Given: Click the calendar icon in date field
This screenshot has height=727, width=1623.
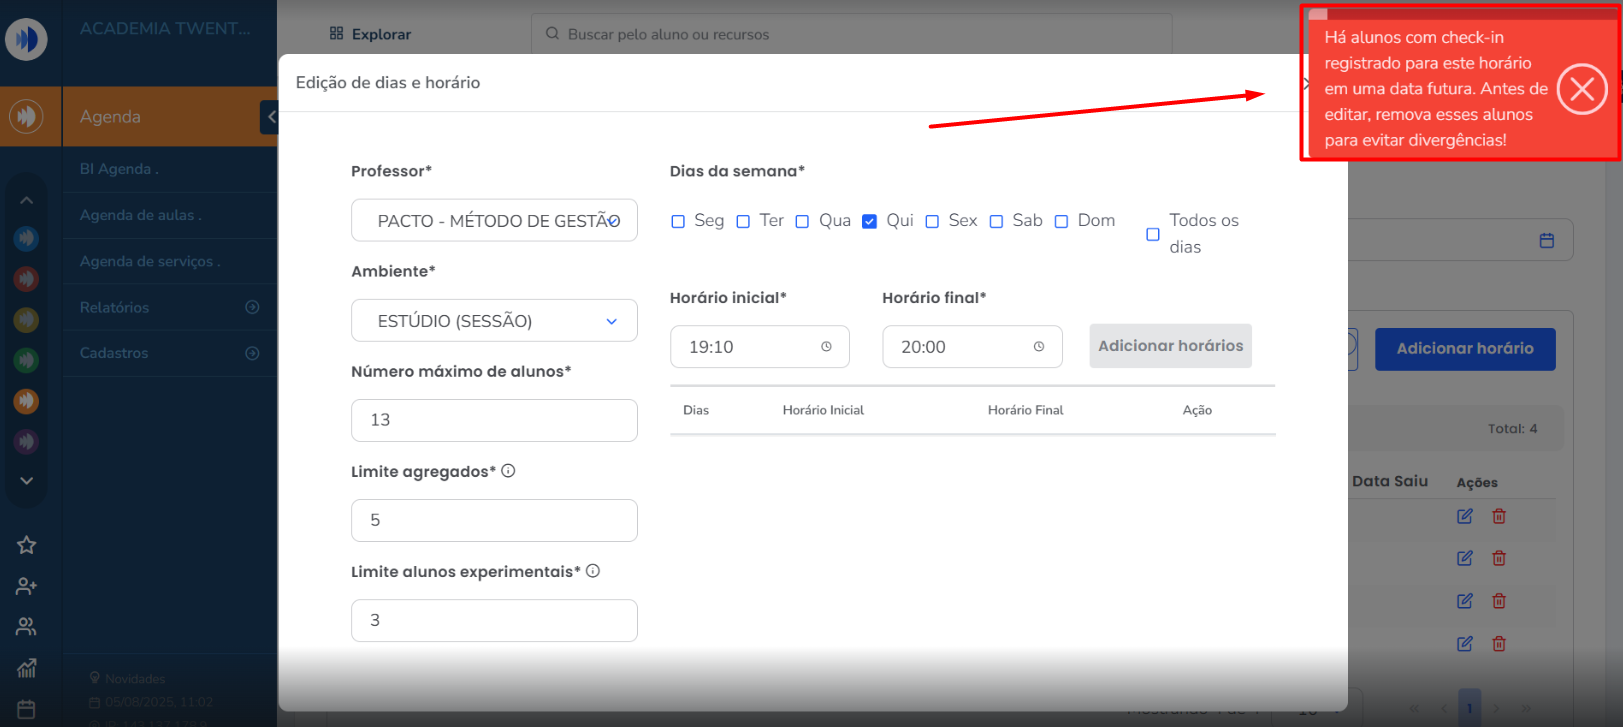Looking at the screenshot, I should (x=1546, y=241).
